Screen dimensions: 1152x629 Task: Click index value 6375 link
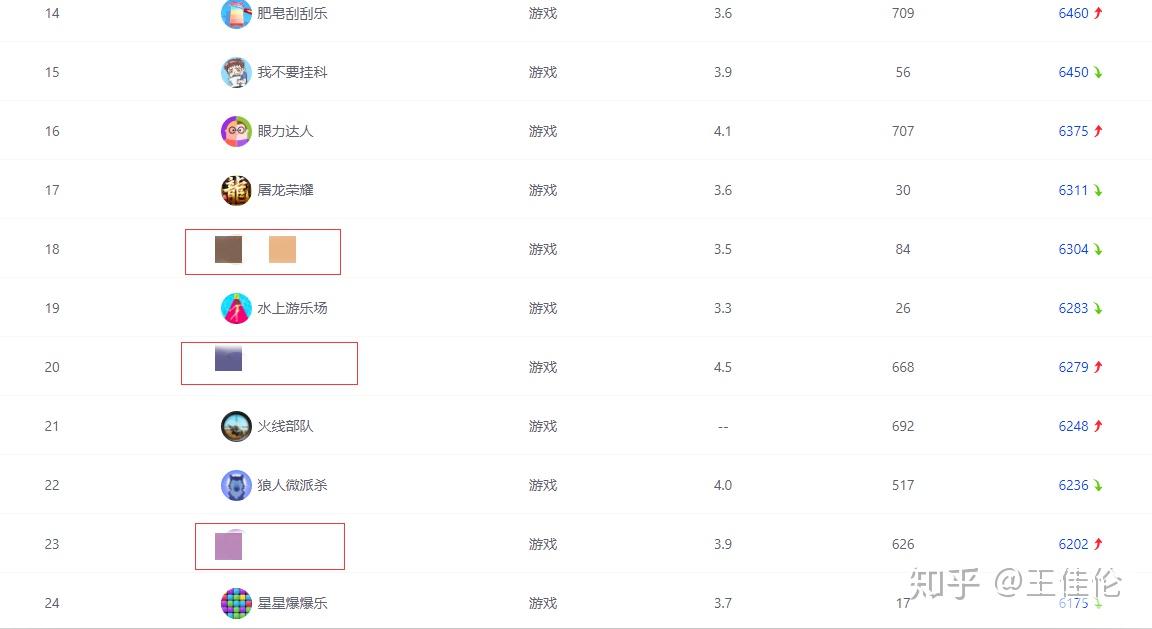(1073, 131)
